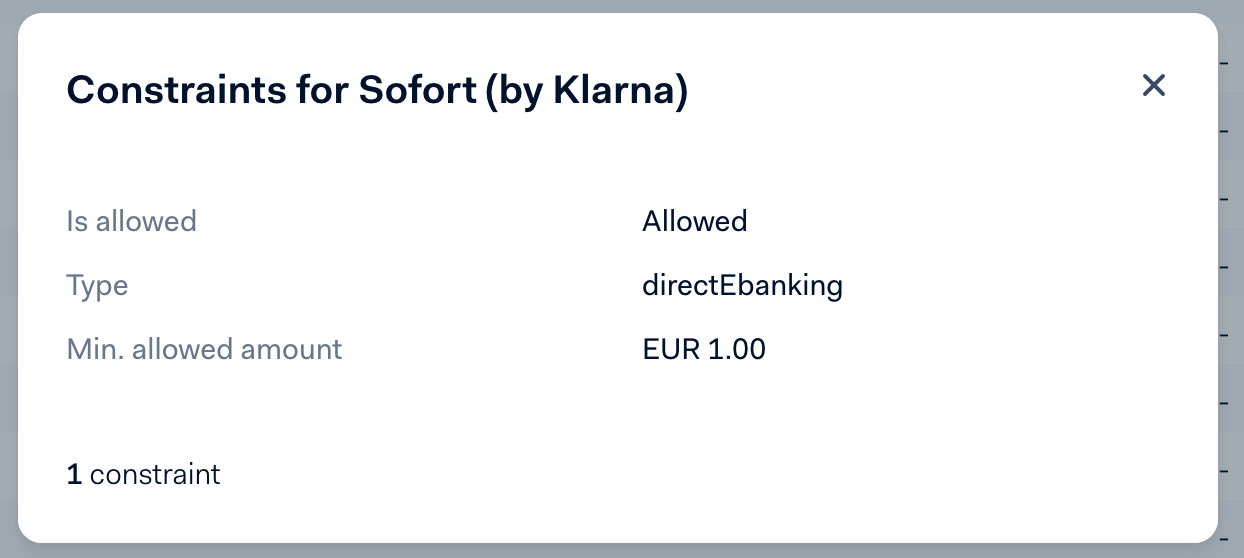Click the "1 constraint" footer count text

pyautogui.click(x=143, y=474)
